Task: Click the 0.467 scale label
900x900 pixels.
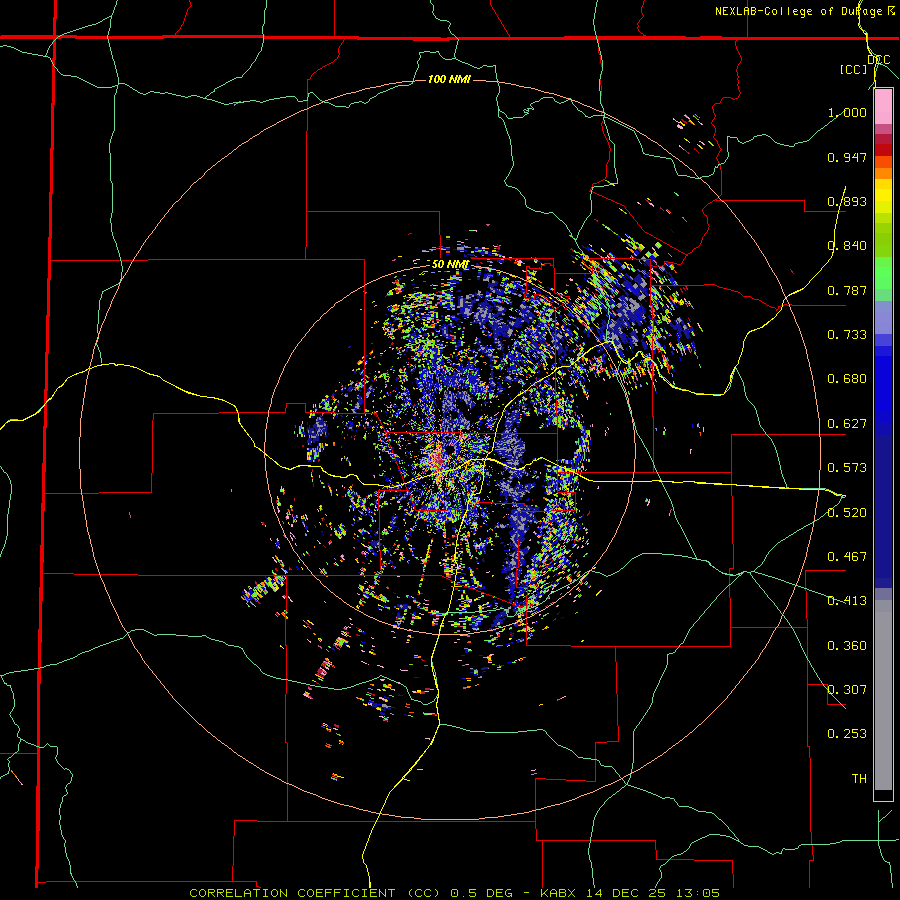Action: point(847,557)
